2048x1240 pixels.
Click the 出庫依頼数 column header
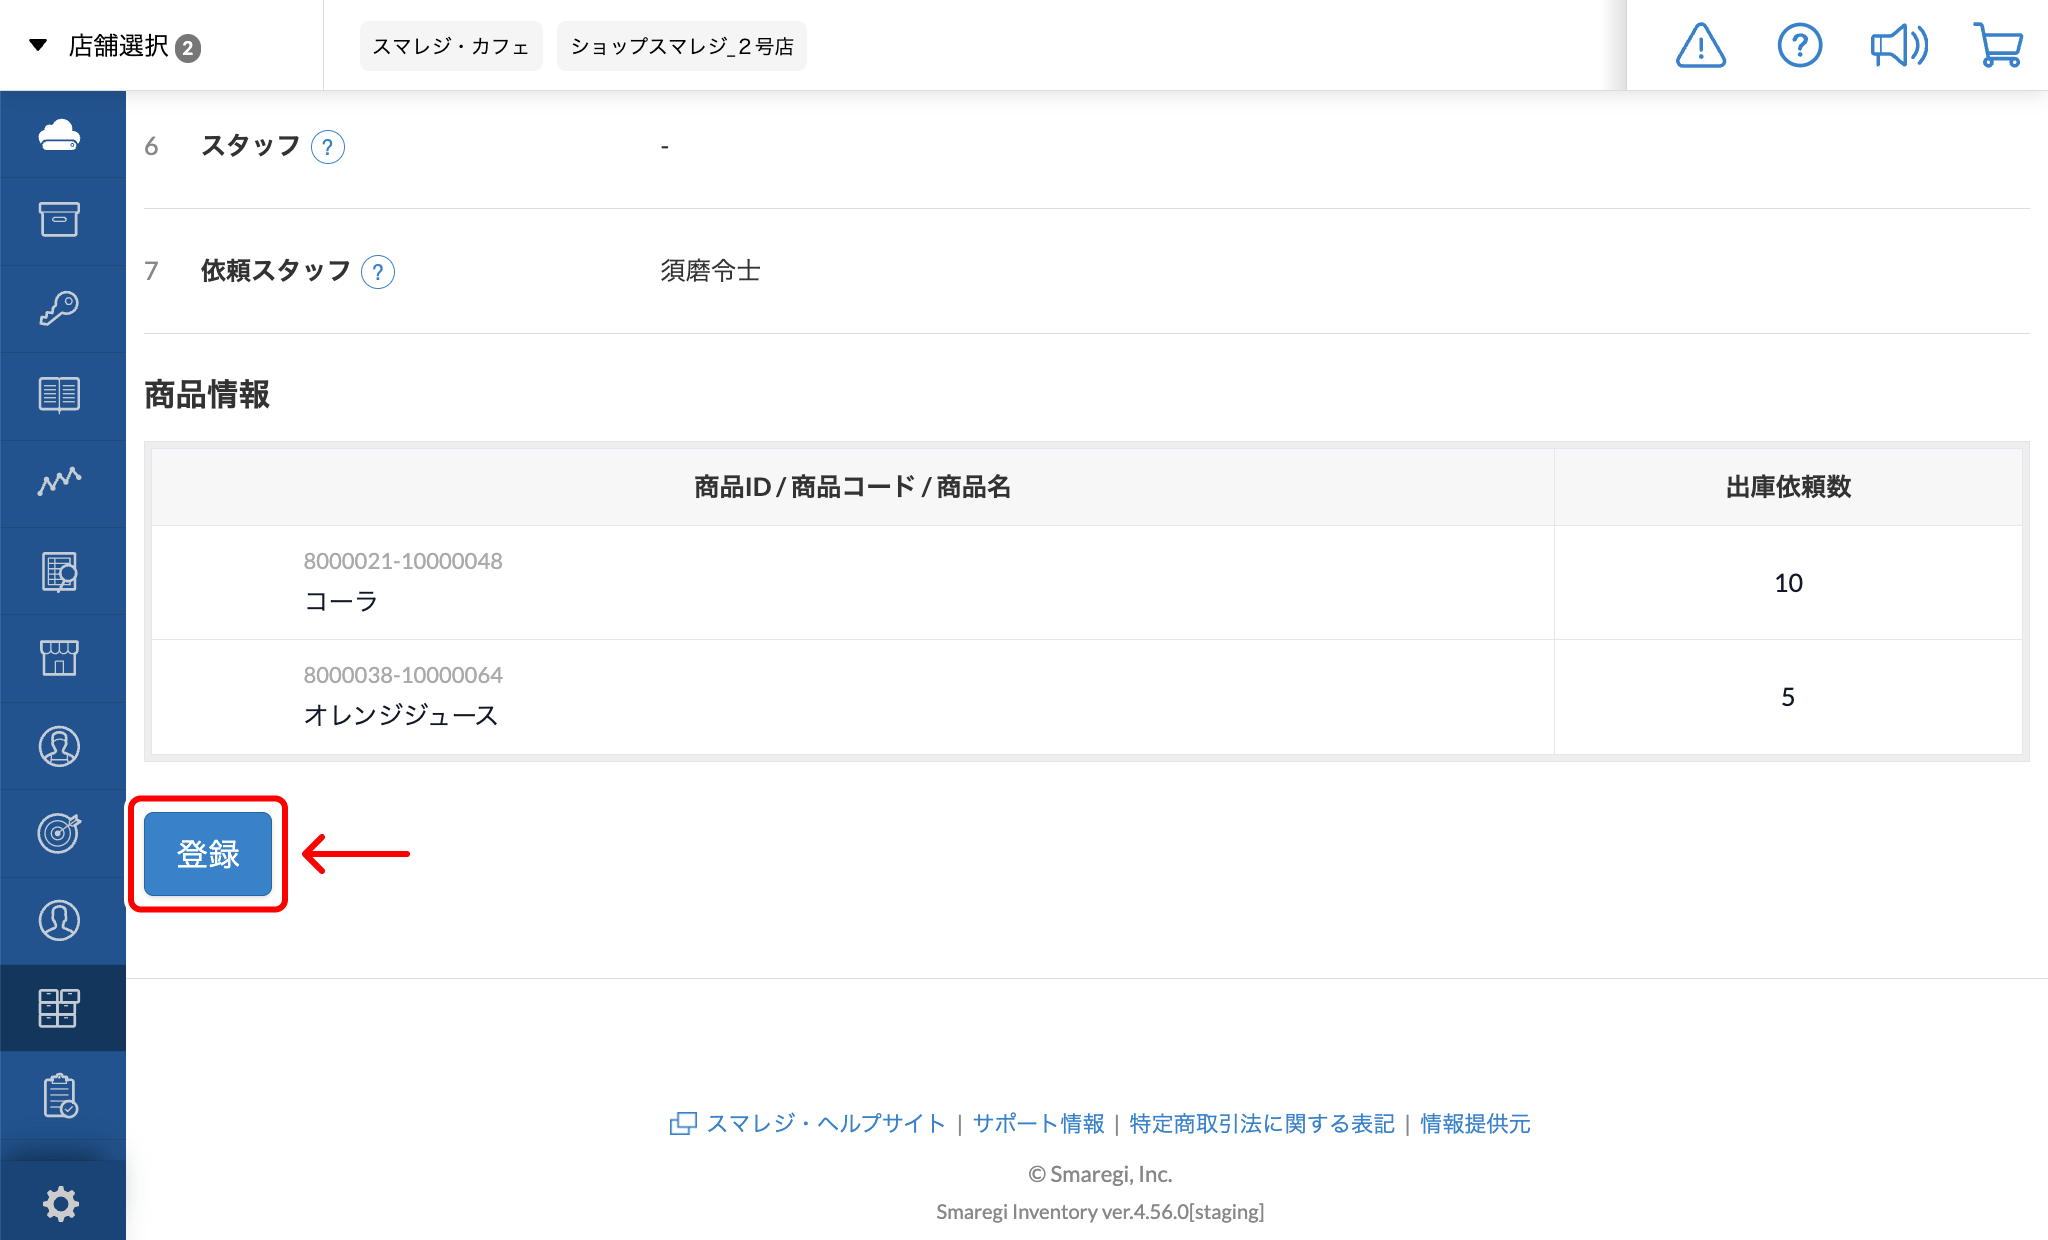coord(1788,487)
